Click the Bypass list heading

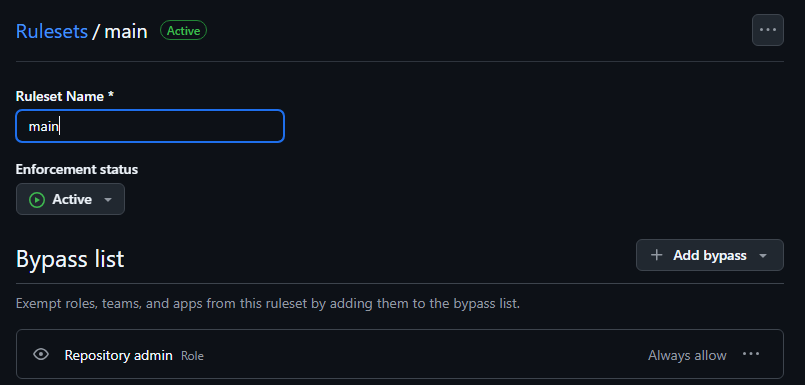point(70,259)
